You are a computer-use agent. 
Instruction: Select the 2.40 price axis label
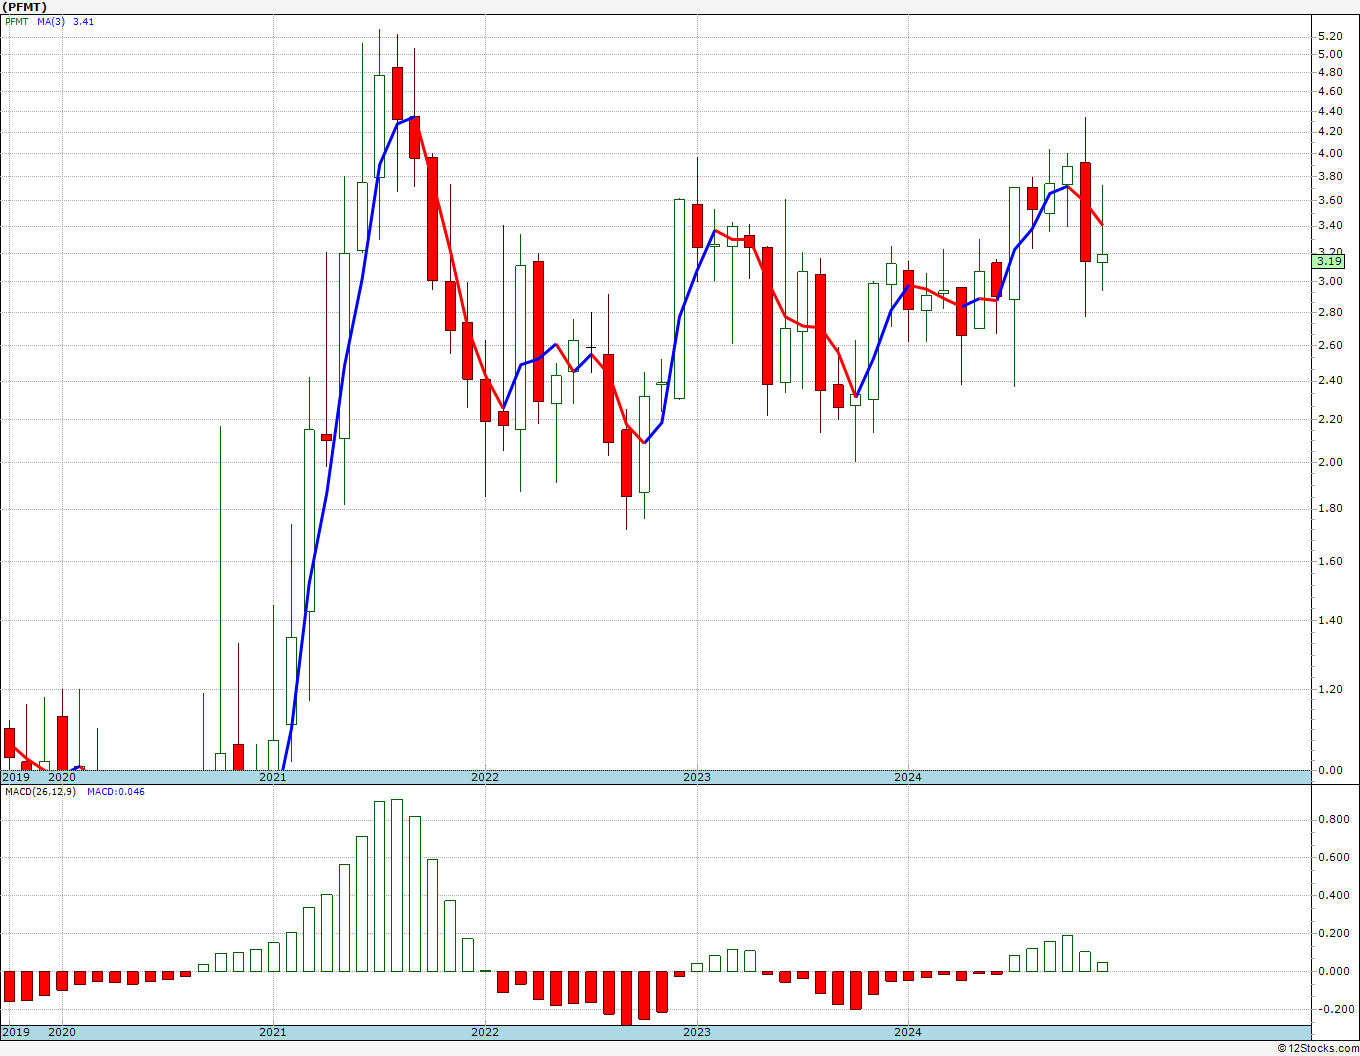click(1330, 380)
